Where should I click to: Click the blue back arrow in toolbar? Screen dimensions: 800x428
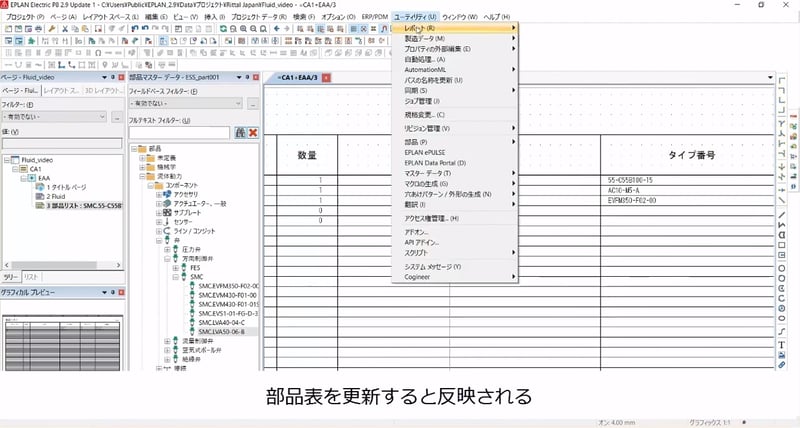click(x=276, y=29)
